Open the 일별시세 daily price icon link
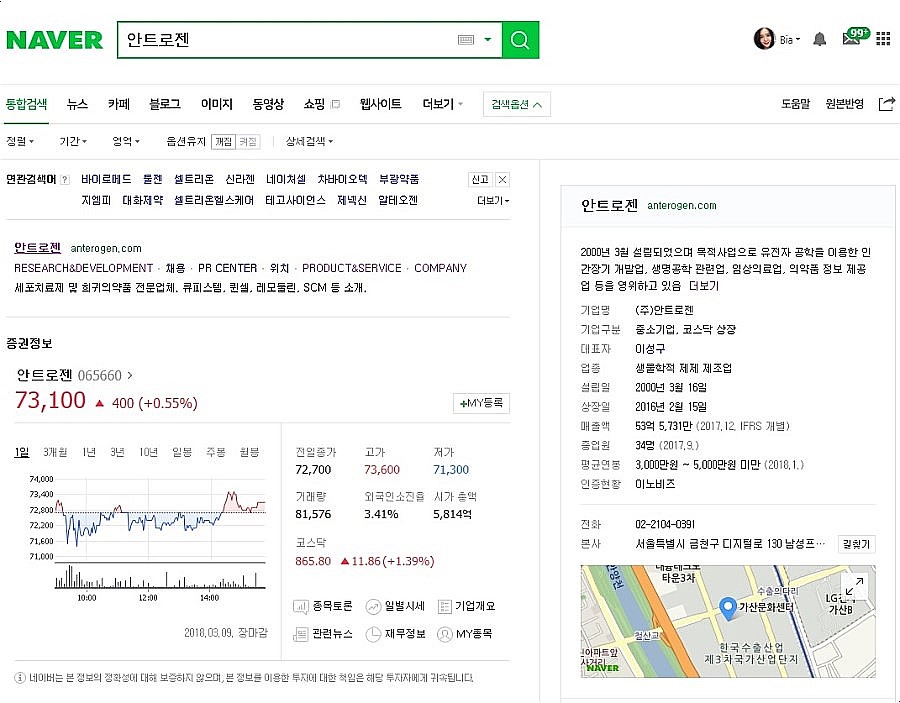Viewport: 900px width, 703px height. [x=395, y=606]
